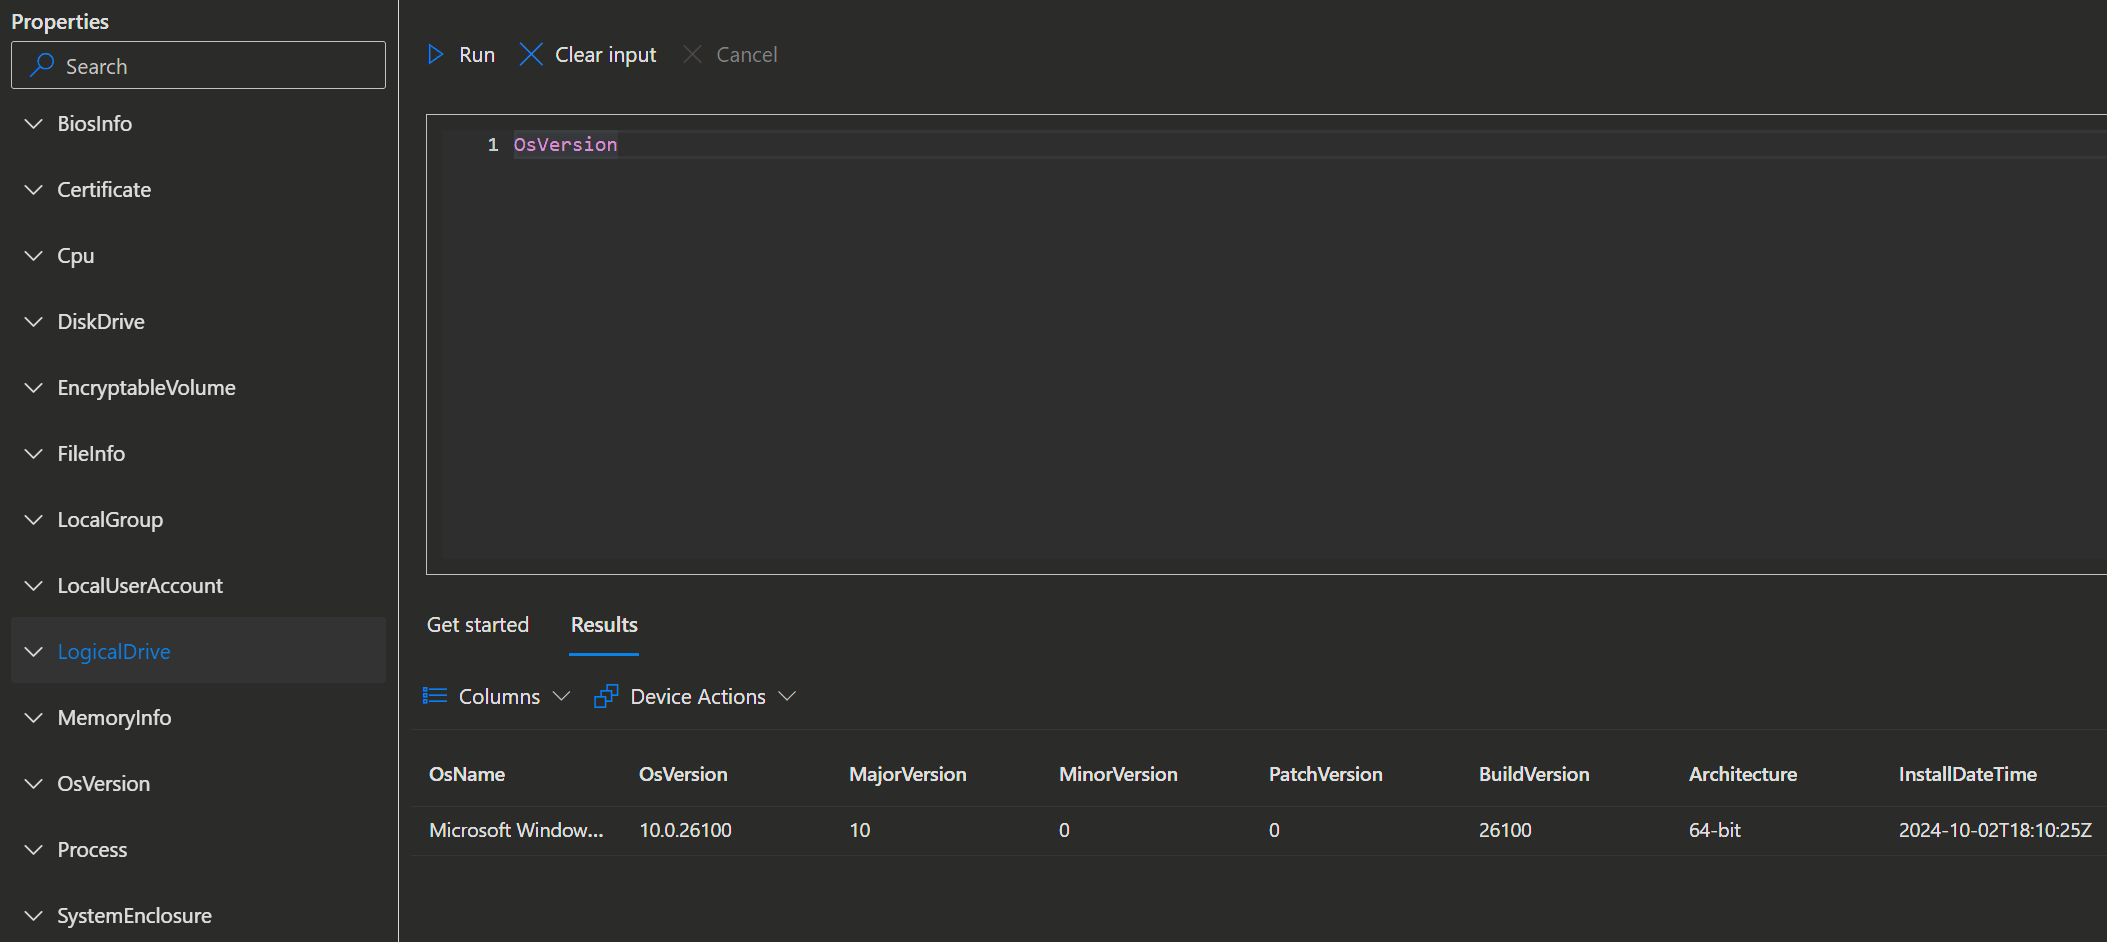Click the Clear input X icon
Viewport: 2107px width, 942px height.
(x=531, y=54)
